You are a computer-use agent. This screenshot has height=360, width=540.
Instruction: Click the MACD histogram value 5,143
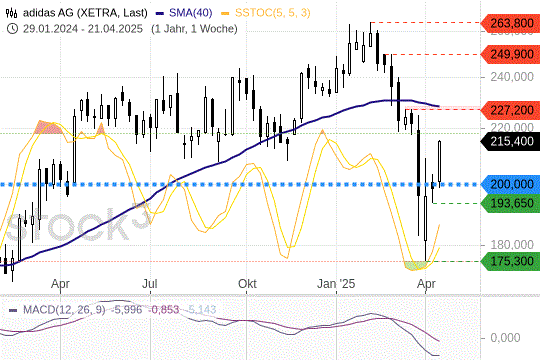[x=202, y=309]
